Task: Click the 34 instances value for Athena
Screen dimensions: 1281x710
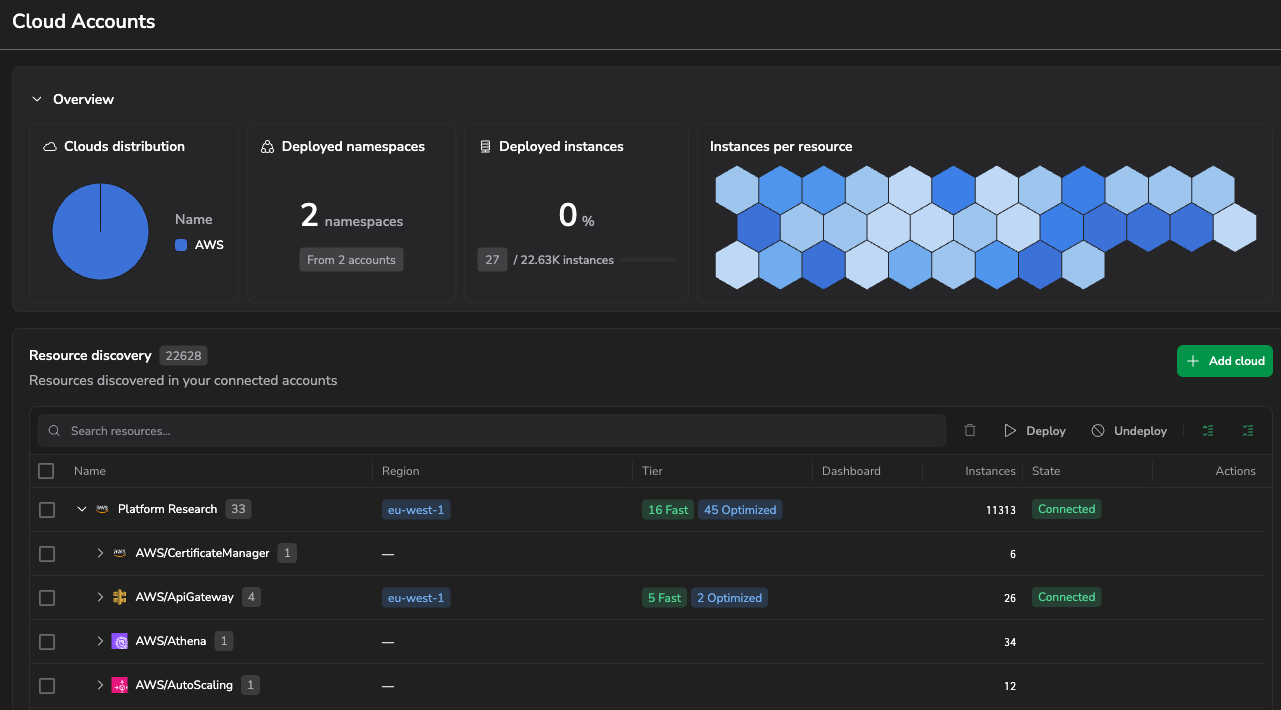Action: point(1010,642)
